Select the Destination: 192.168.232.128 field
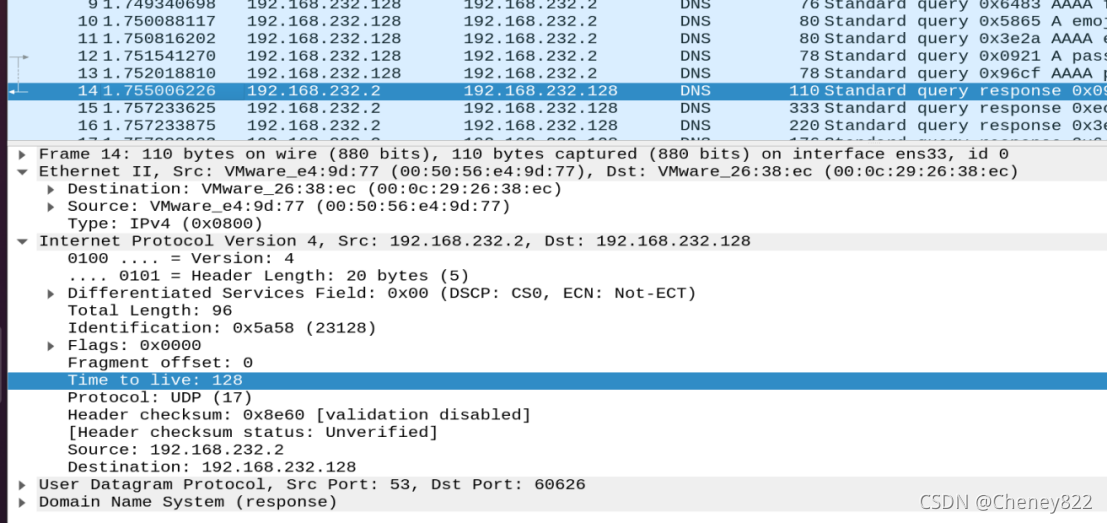Viewport: 1107px width, 523px height. [212, 467]
